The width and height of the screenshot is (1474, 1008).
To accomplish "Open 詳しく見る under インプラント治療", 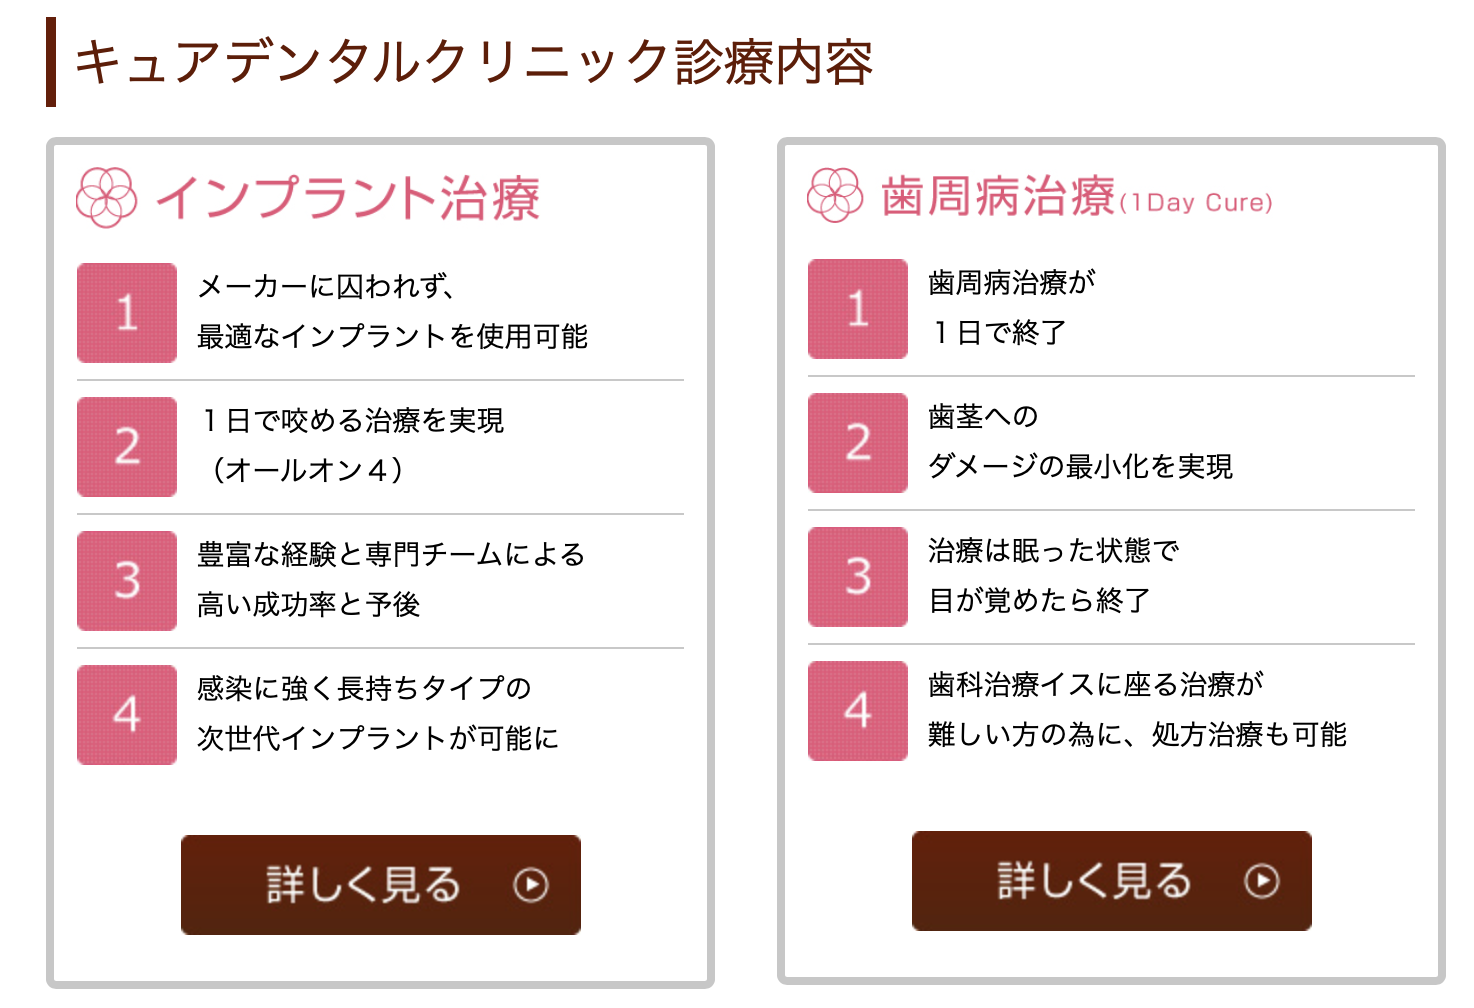I will 380,884.
